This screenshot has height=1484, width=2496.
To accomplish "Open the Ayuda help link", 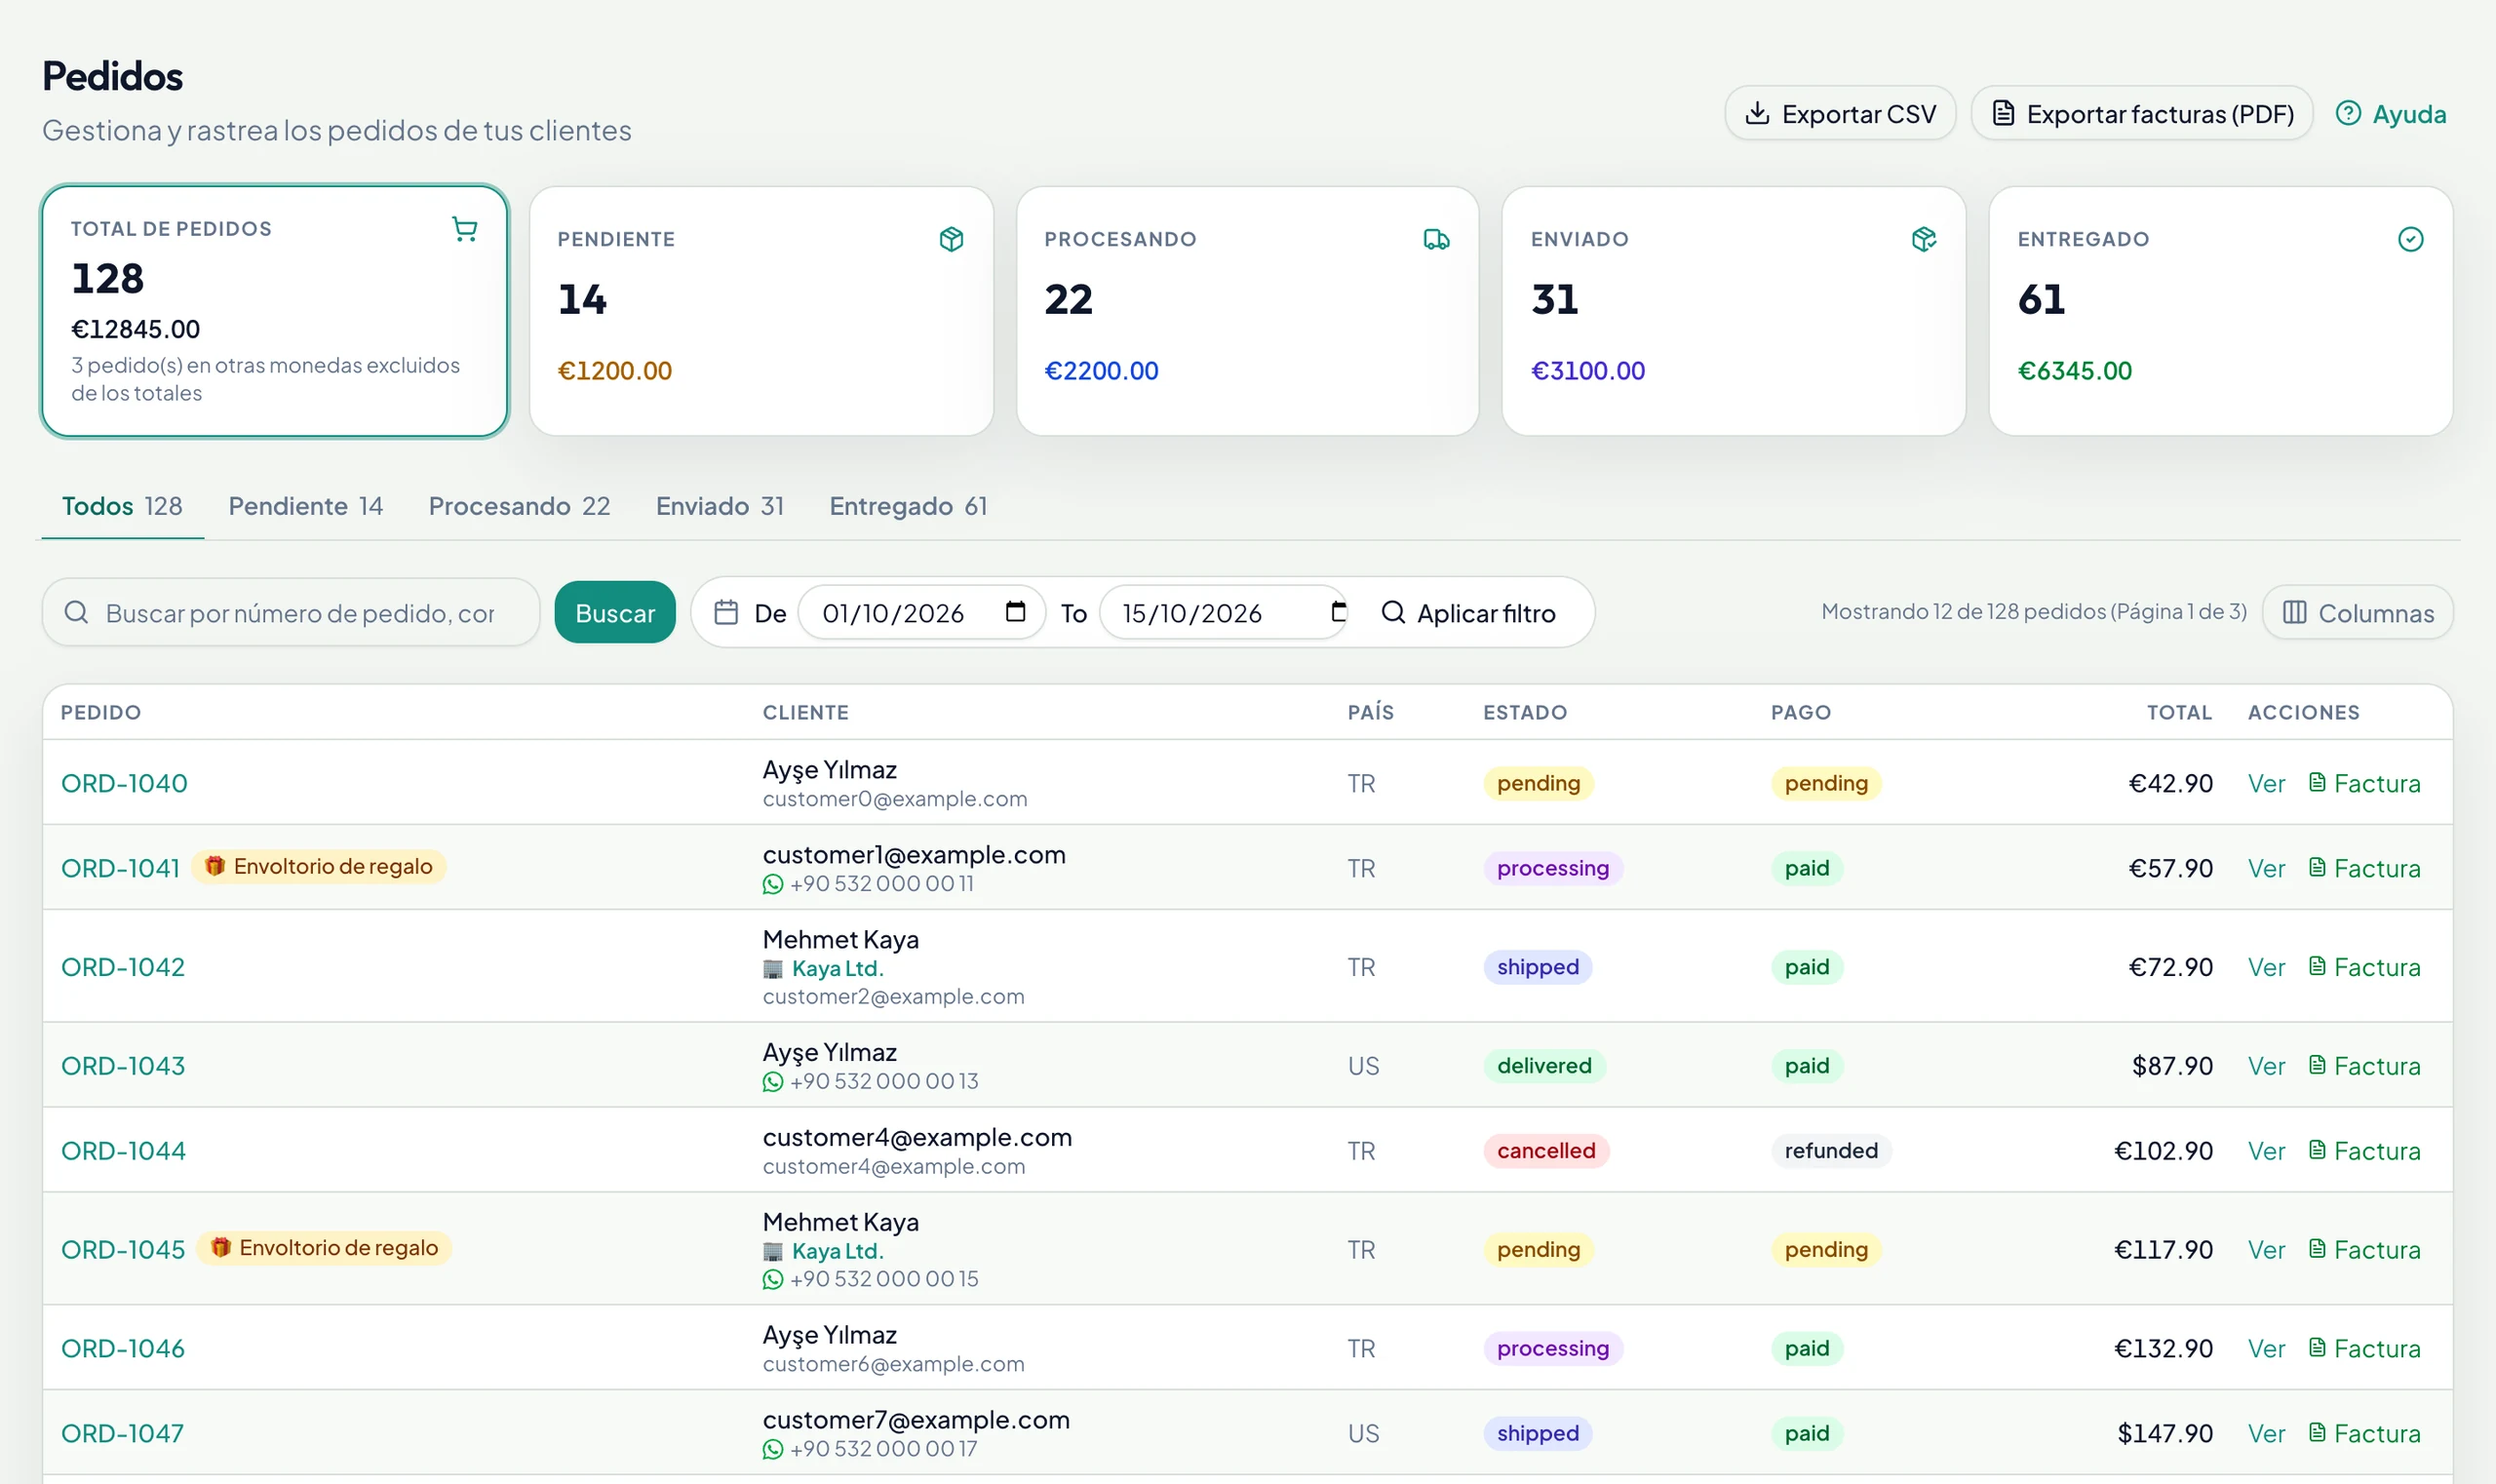I will (x=2391, y=114).
